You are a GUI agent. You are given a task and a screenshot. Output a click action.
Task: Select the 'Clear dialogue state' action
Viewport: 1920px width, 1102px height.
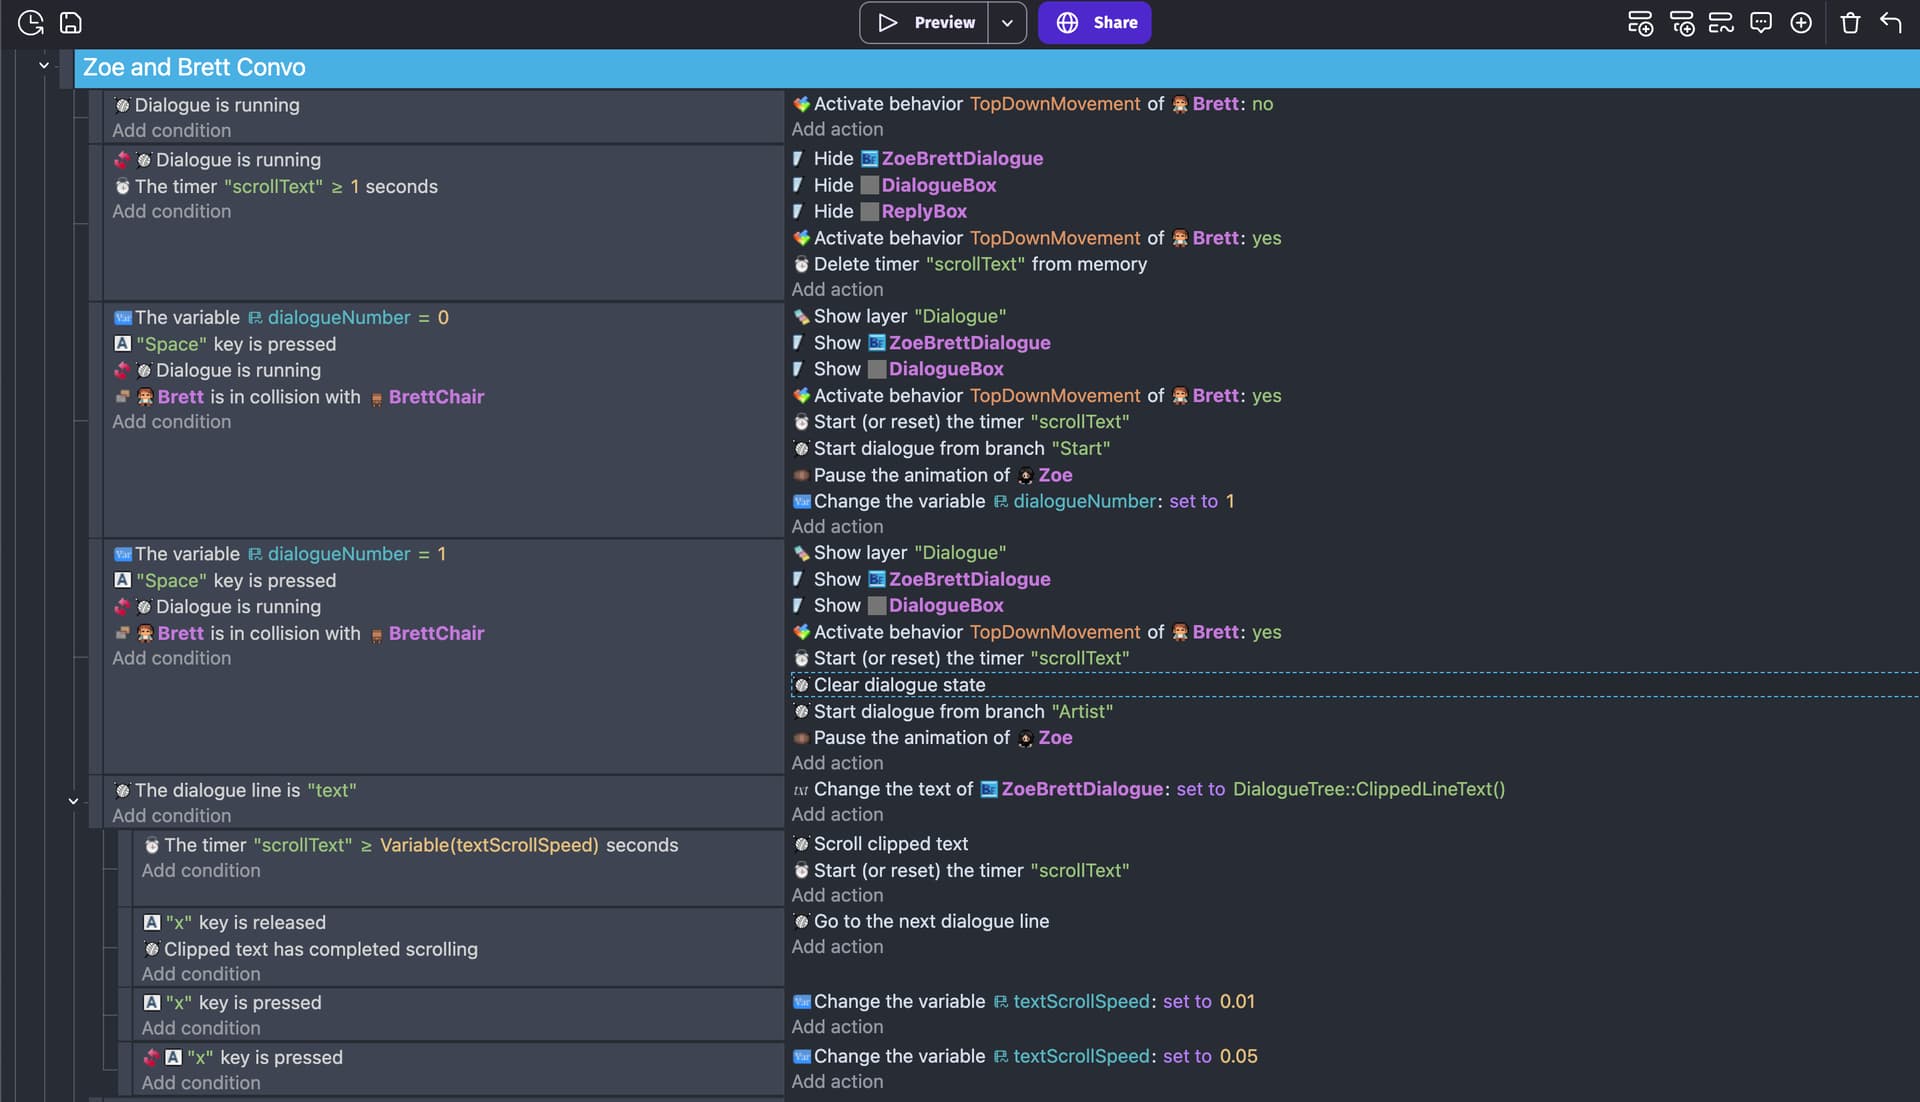pyautogui.click(x=889, y=685)
